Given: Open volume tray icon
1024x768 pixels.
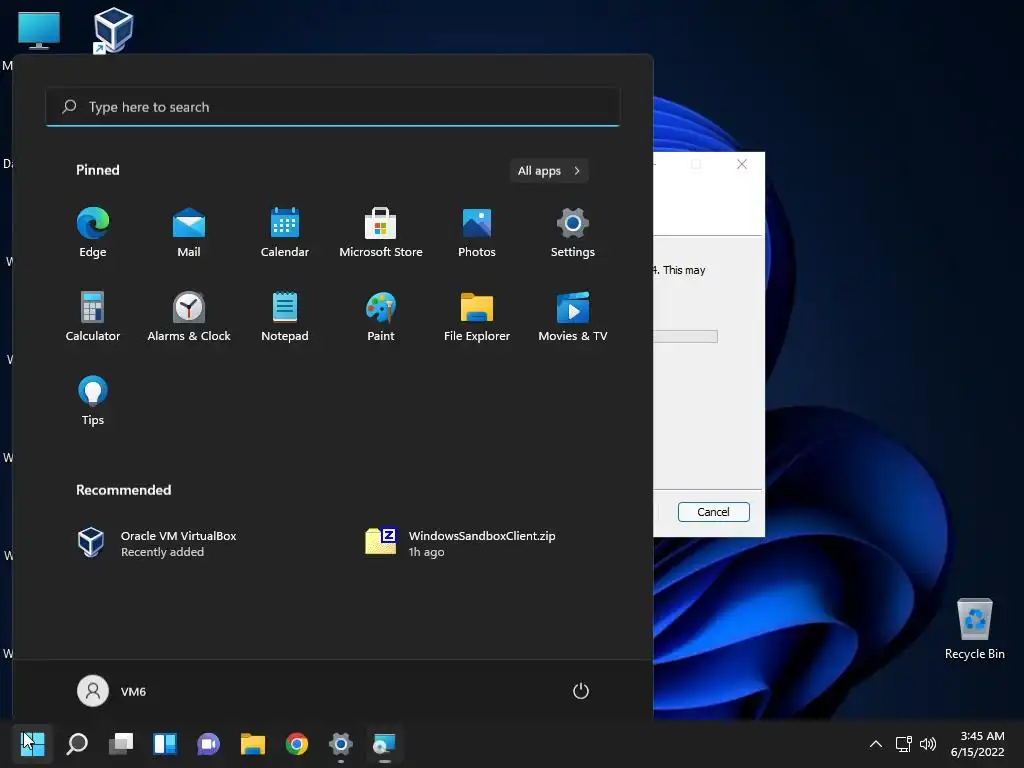Looking at the screenshot, I should [x=928, y=744].
